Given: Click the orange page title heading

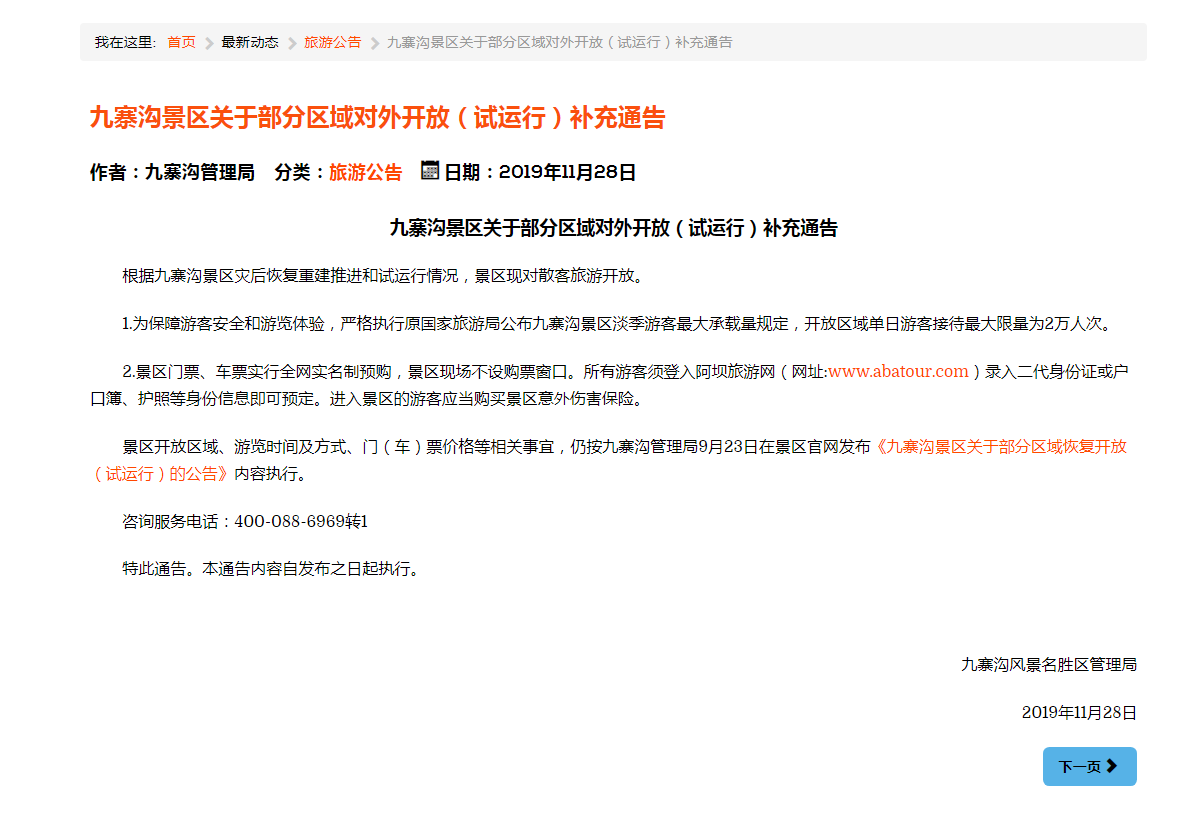Looking at the screenshot, I should pyautogui.click(x=377, y=118).
